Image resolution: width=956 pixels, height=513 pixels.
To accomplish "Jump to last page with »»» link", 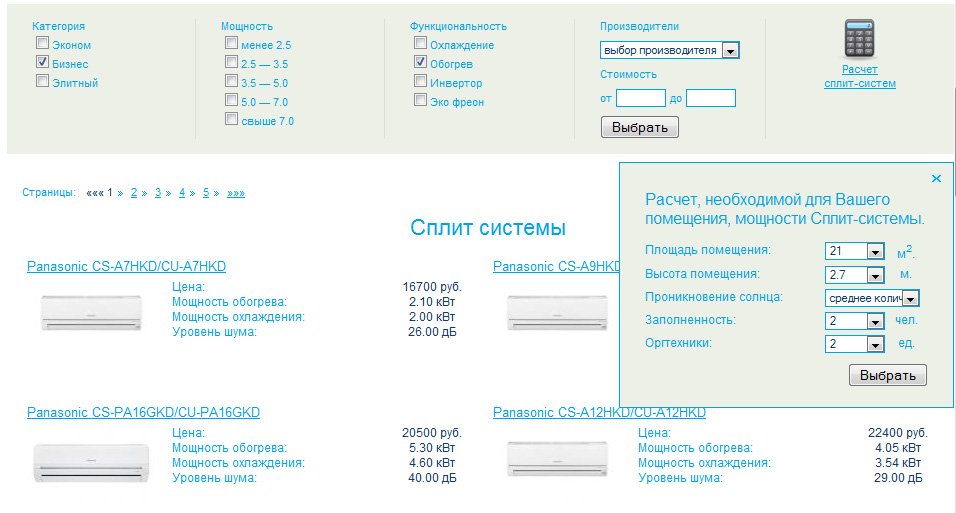I will (236, 193).
